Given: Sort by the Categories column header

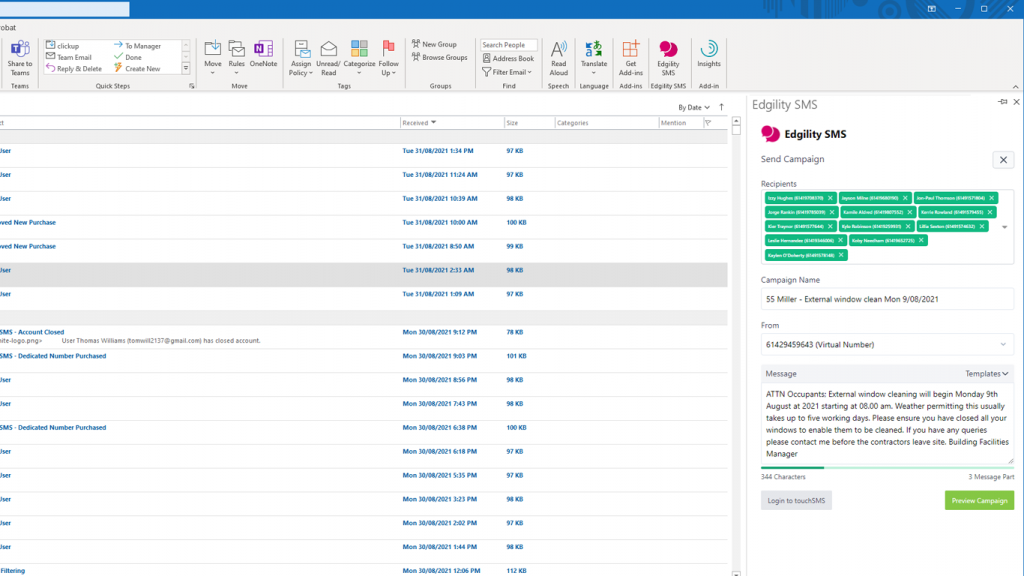Looking at the screenshot, I should (x=607, y=123).
